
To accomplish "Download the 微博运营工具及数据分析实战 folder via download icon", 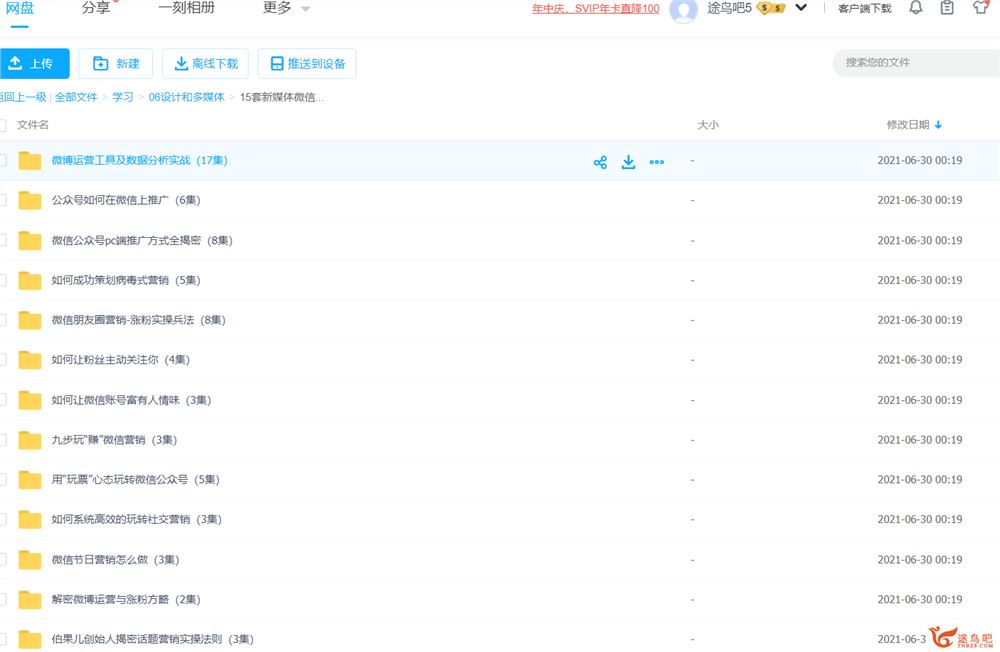I will (x=628, y=161).
